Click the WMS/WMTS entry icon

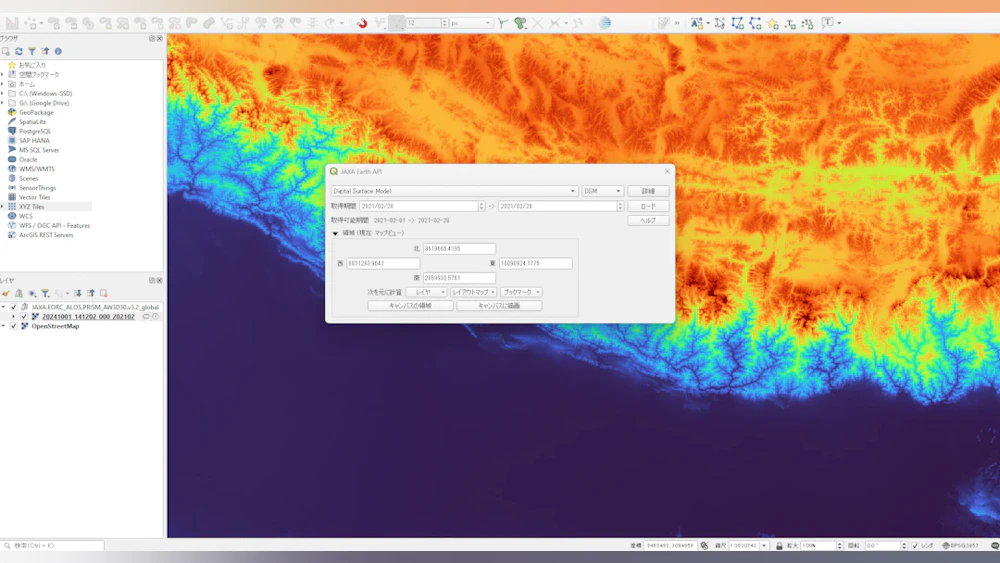click(11, 169)
